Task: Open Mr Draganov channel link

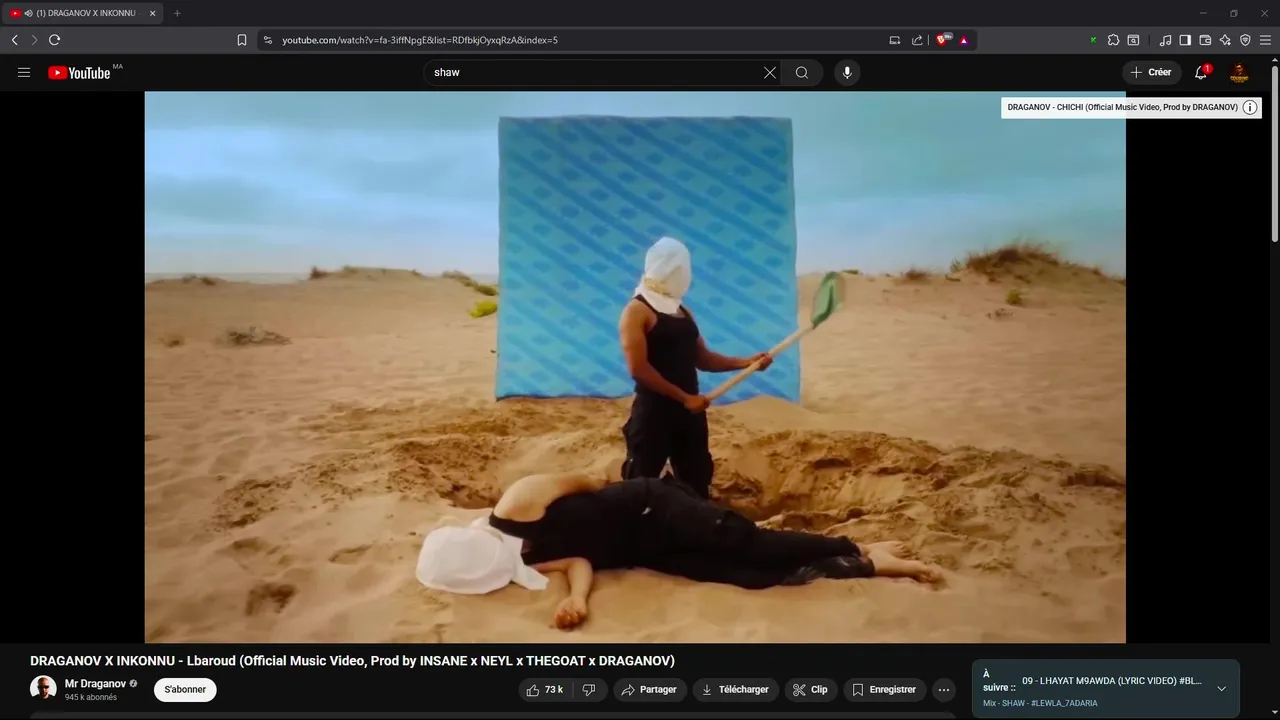Action: click(95, 684)
